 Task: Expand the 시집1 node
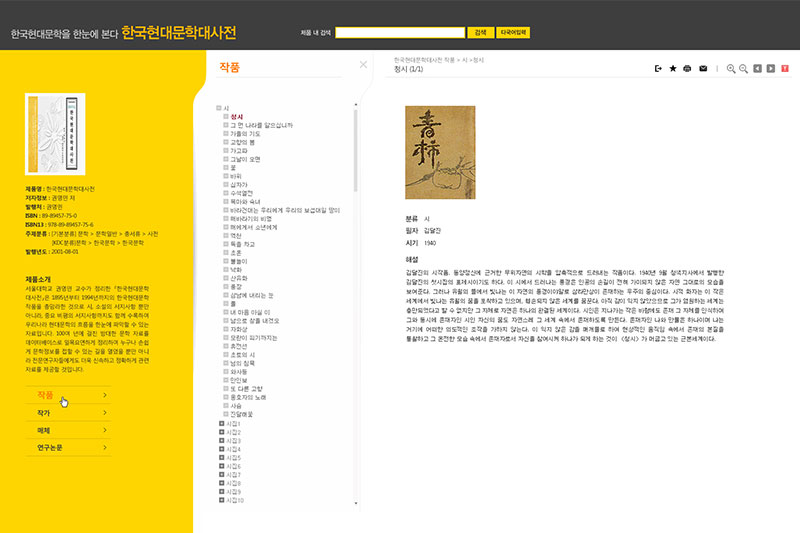(x=221, y=424)
